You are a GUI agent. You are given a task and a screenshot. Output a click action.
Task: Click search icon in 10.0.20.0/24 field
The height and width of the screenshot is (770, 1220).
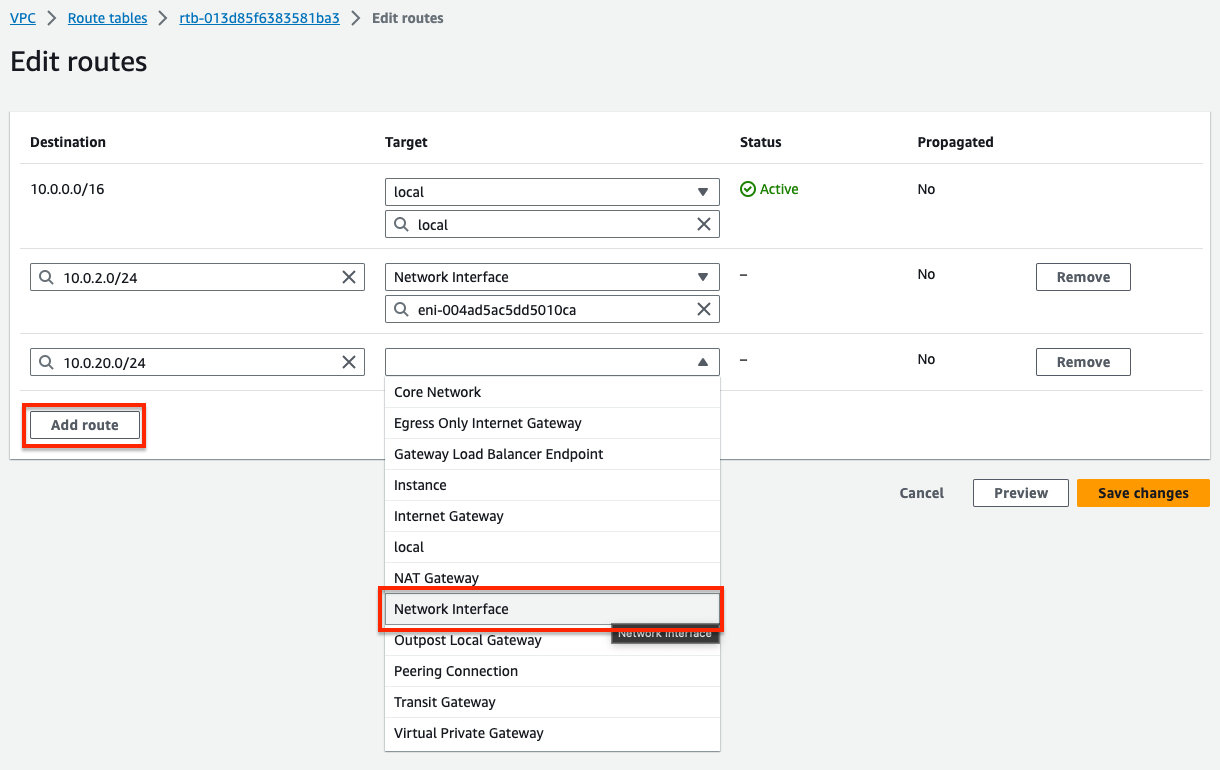[46, 362]
